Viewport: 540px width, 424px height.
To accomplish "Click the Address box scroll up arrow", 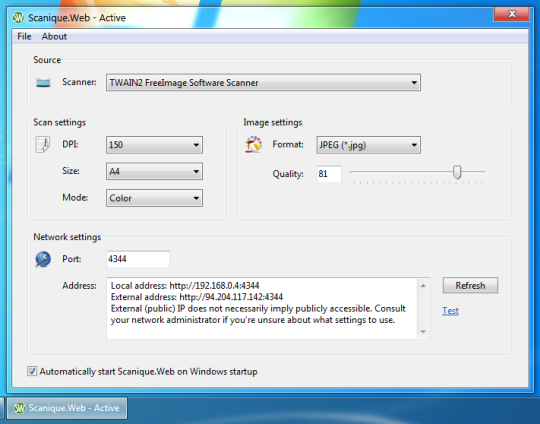I will click(423, 286).
